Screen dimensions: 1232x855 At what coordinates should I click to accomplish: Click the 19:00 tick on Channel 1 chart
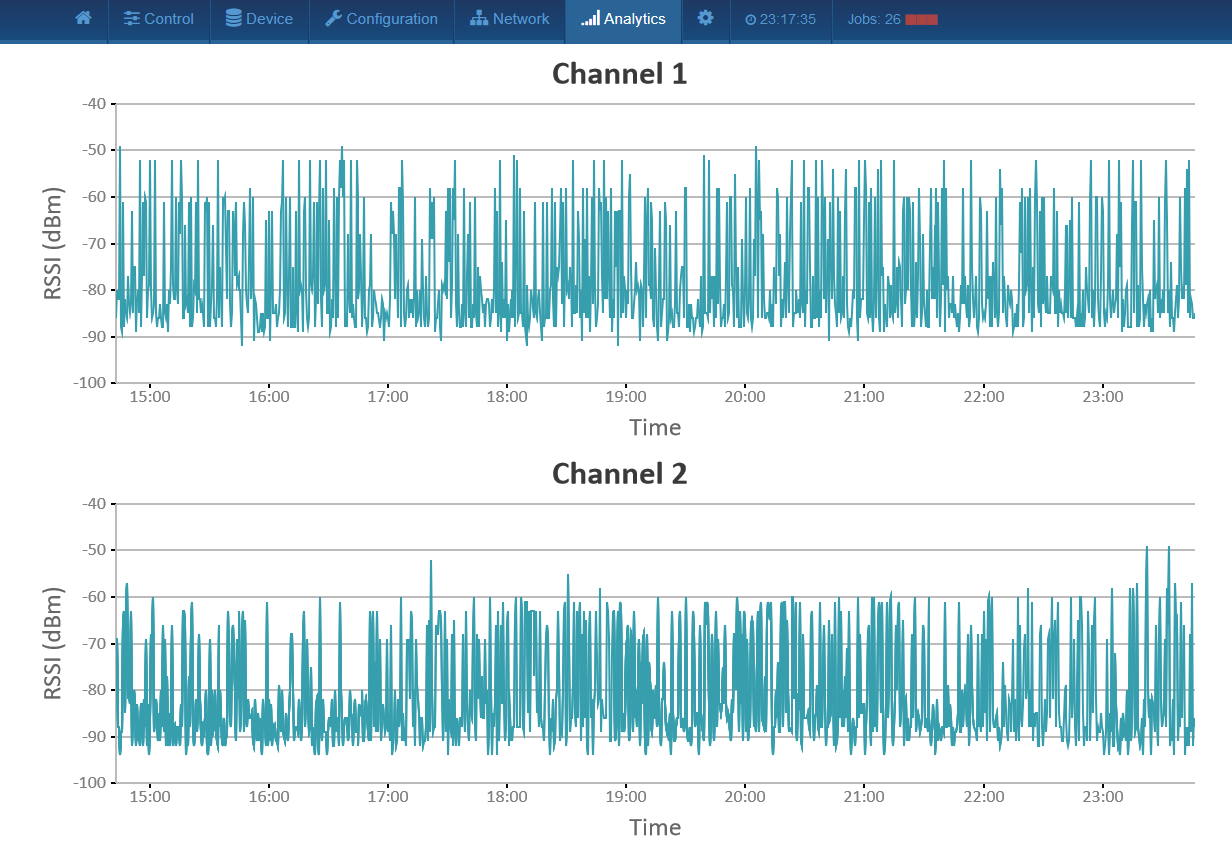point(626,397)
